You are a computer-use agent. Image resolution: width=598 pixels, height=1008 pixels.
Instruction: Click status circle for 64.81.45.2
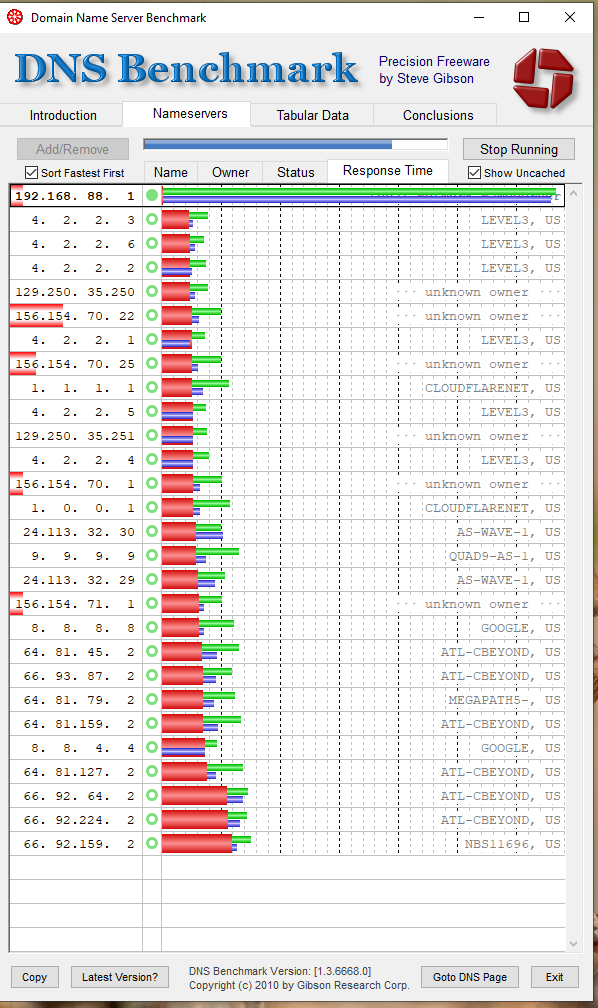point(152,652)
